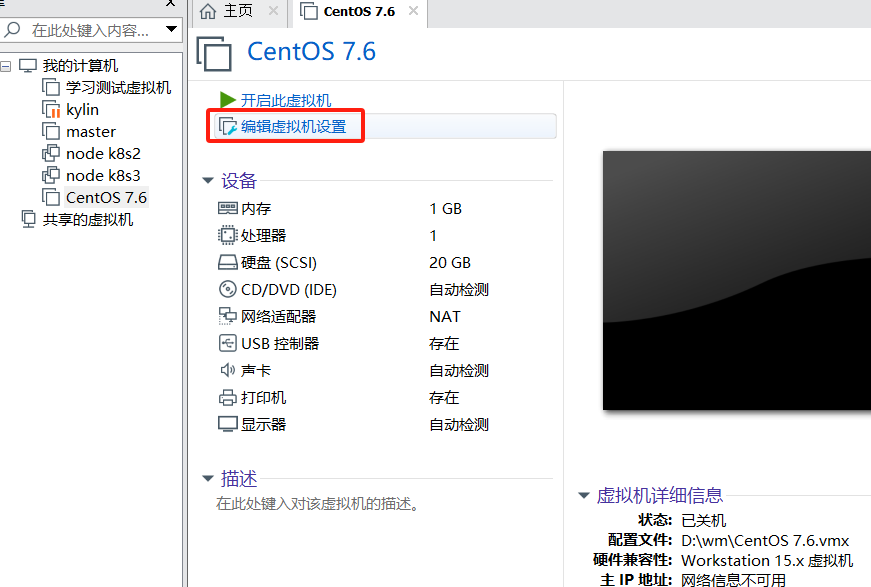Click the 学习测试虚拟机 VM icon
Image resolution: width=871 pixels, height=587 pixels.
[x=51, y=87]
